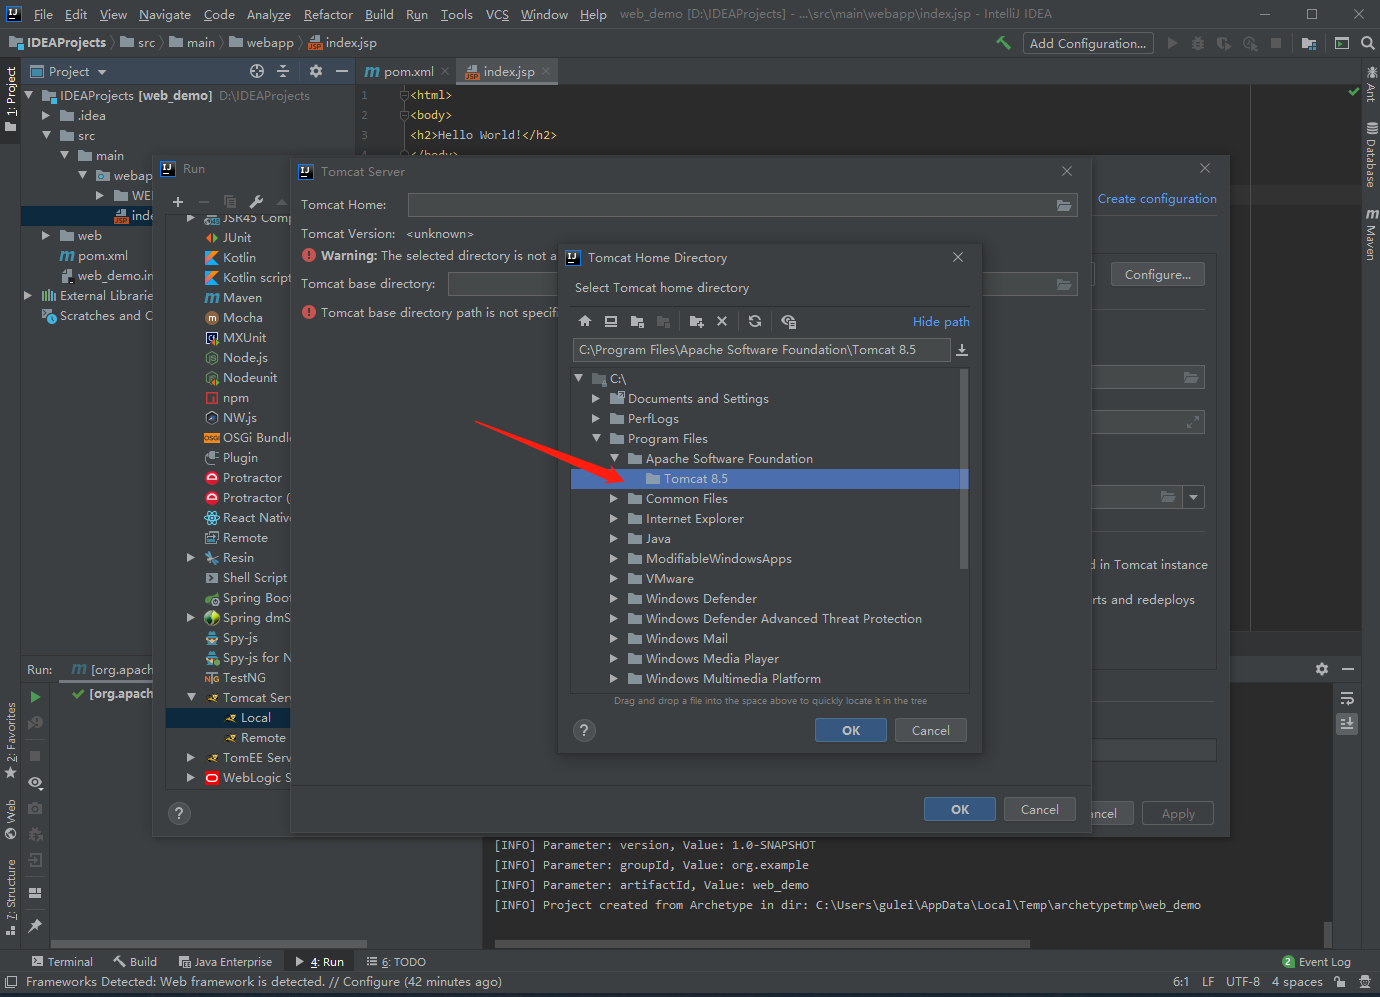Open Project Structure icon in main toolbar
The height and width of the screenshot is (997, 1380).
(1309, 43)
